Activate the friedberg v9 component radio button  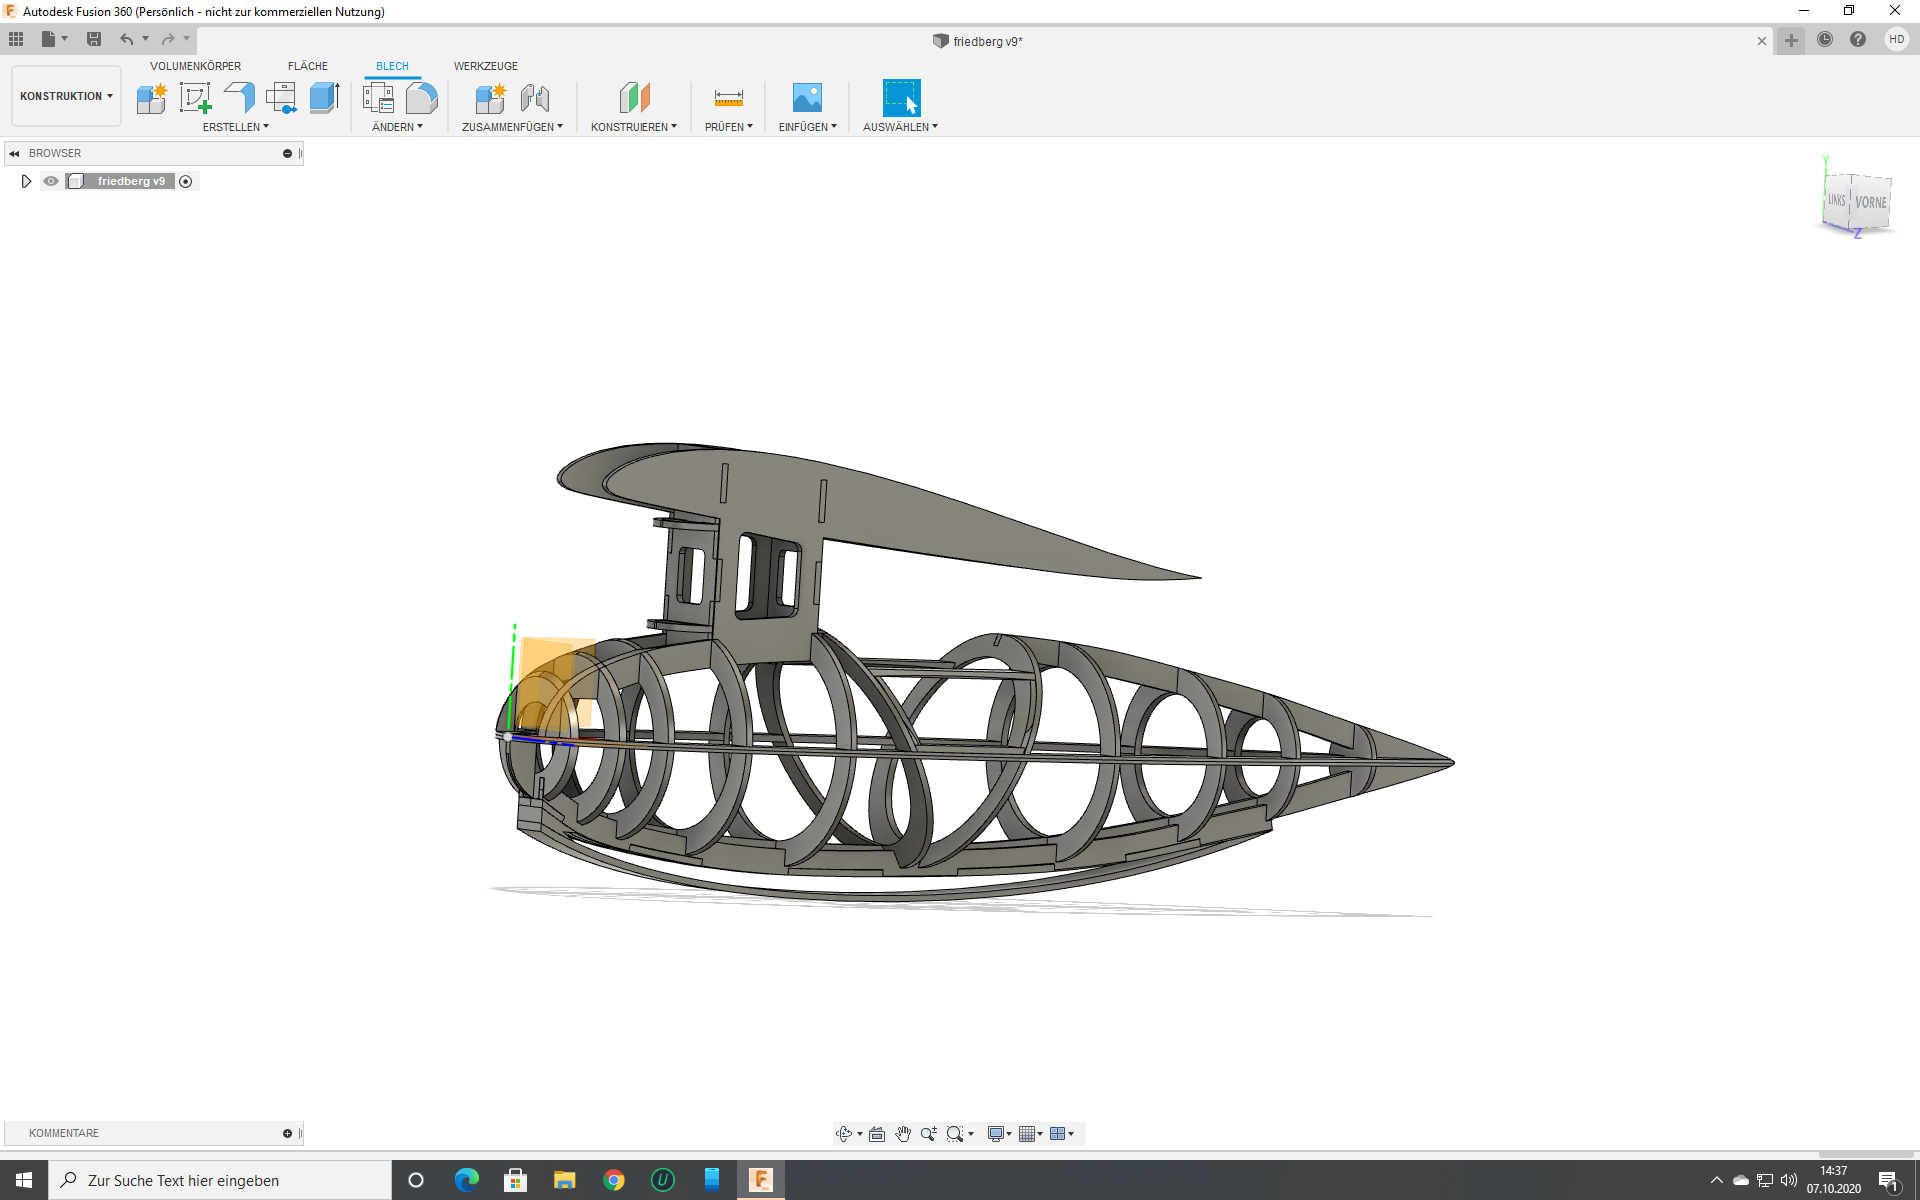pyautogui.click(x=186, y=181)
